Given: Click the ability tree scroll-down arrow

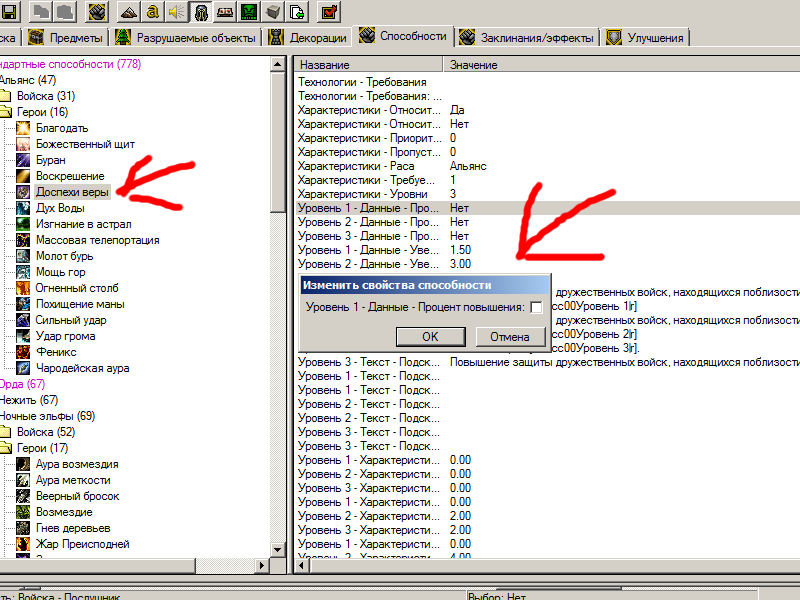Looking at the screenshot, I should [278, 550].
